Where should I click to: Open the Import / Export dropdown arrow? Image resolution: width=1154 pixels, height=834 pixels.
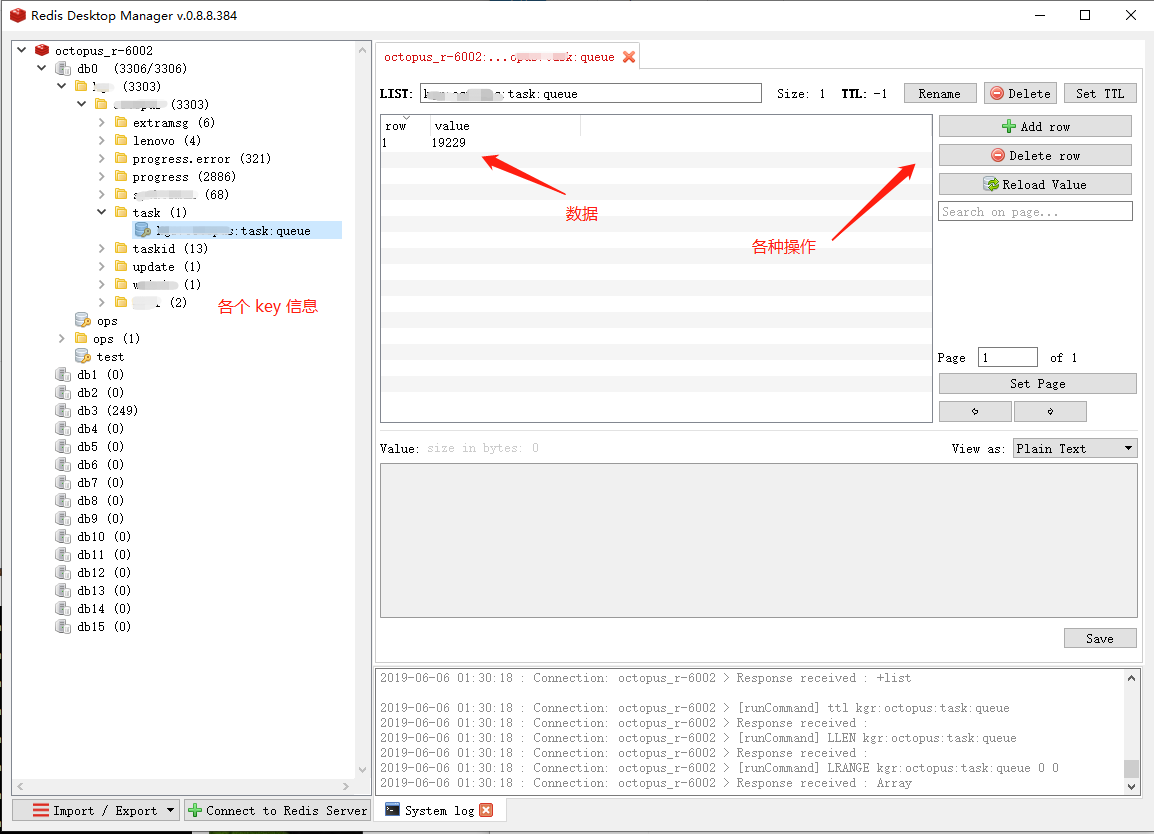click(x=171, y=810)
